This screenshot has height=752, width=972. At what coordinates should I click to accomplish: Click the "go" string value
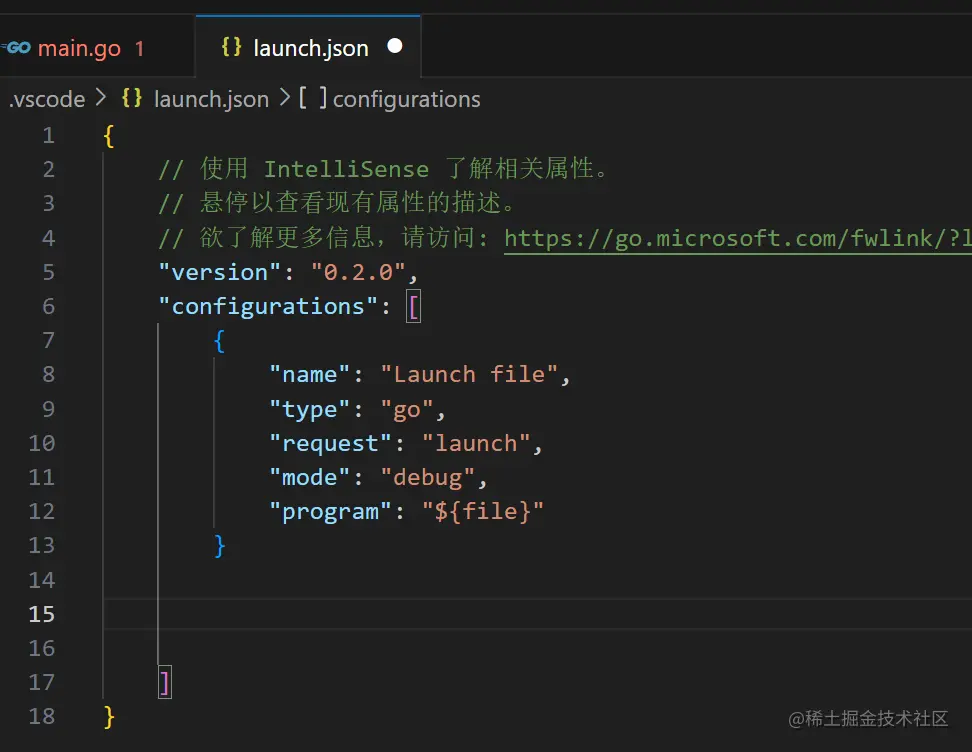coord(406,409)
